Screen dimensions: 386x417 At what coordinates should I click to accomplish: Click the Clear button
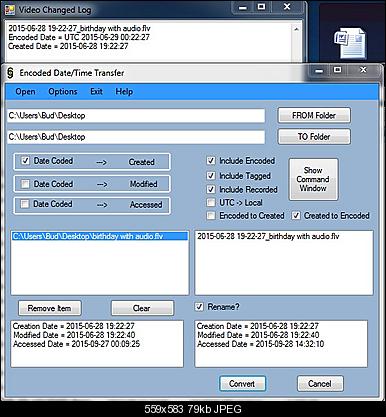142,308
